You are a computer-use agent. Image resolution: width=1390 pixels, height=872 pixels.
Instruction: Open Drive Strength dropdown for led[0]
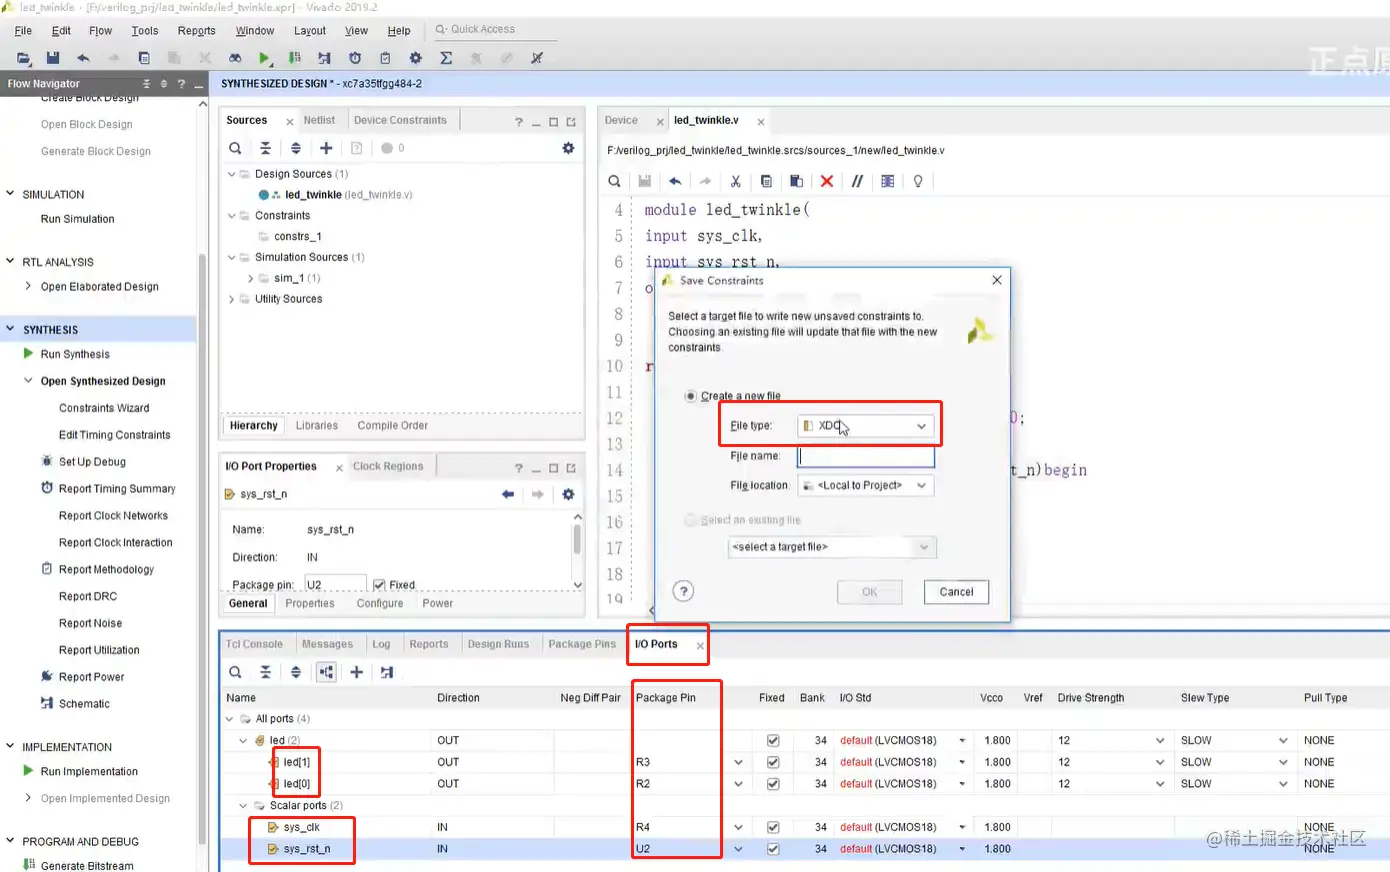(x=1160, y=784)
